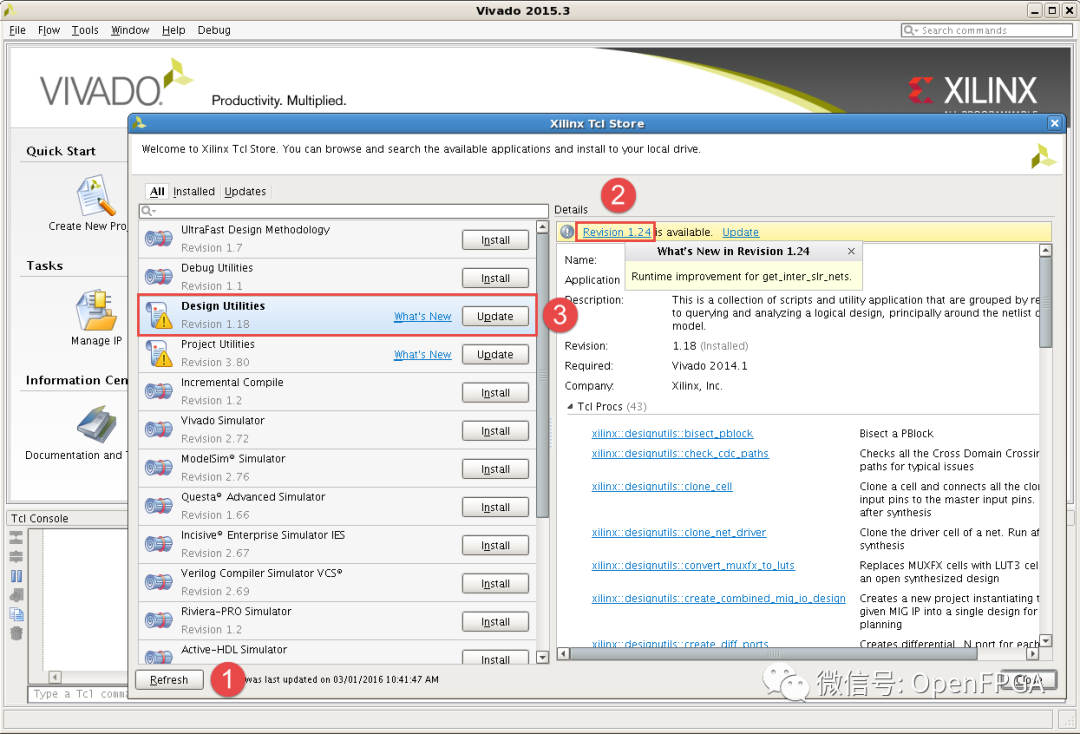Click the Refresh button
Image resolution: width=1080 pixels, height=734 pixels.
point(169,680)
